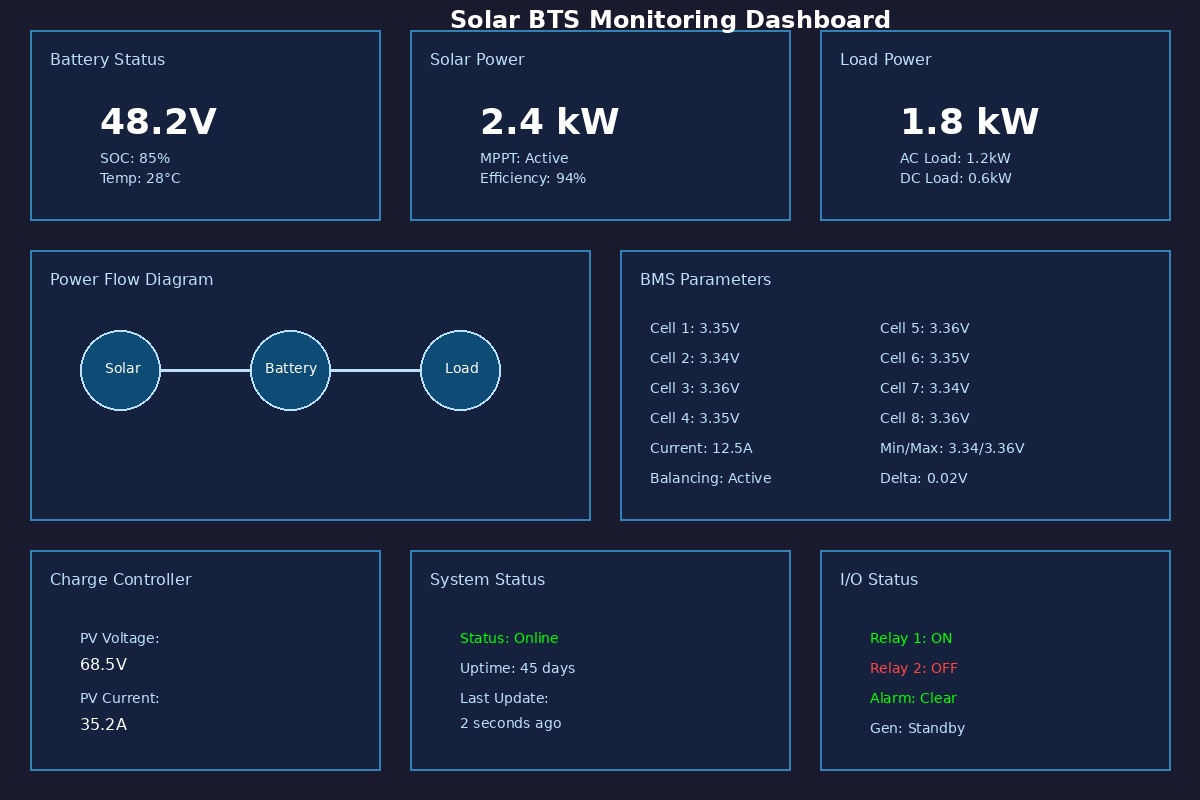This screenshot has width=1200, height=800.
Task: Select the Battery node in Power Flow Diagram
Action: tap(290, 369)
